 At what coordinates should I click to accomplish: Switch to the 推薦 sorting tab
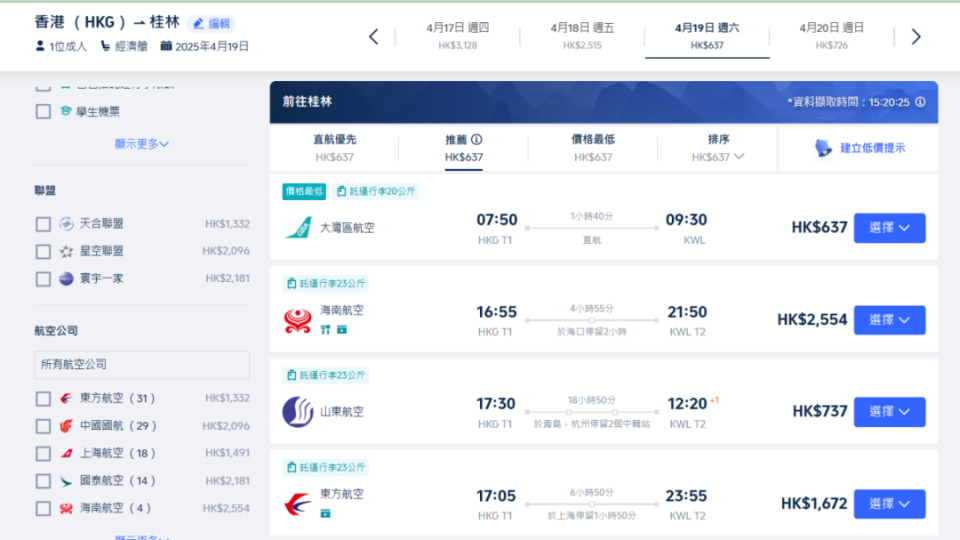click(x=463, y=148)
